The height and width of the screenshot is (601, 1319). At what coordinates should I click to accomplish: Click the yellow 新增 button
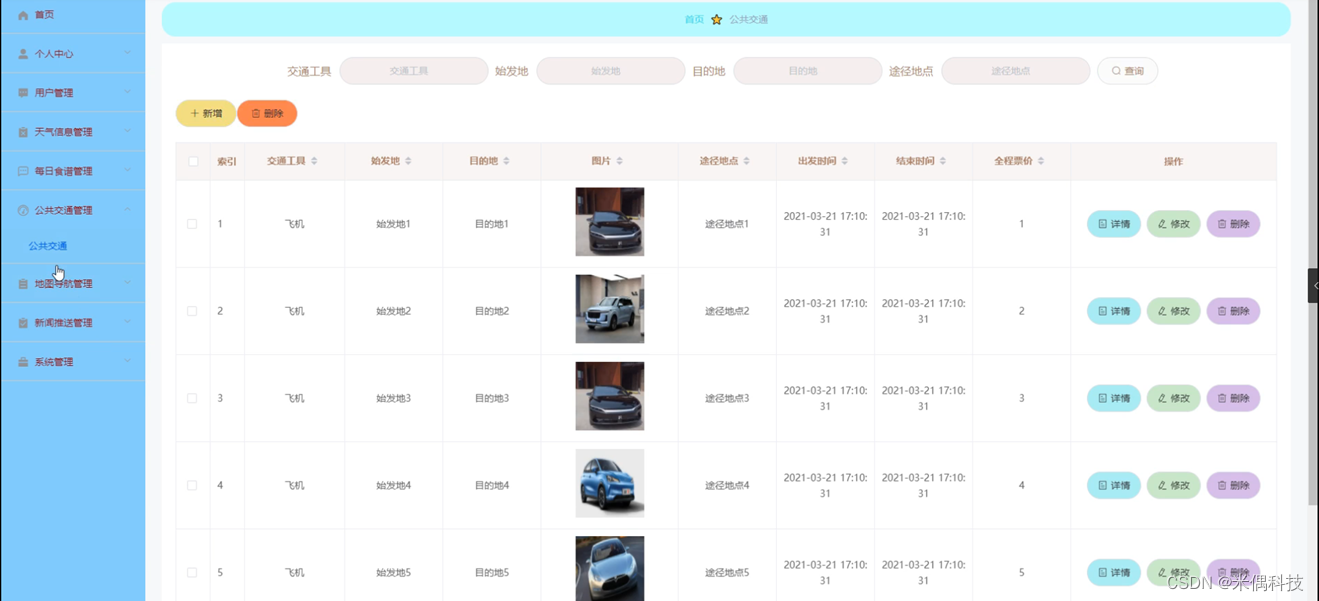click(206, 114)
